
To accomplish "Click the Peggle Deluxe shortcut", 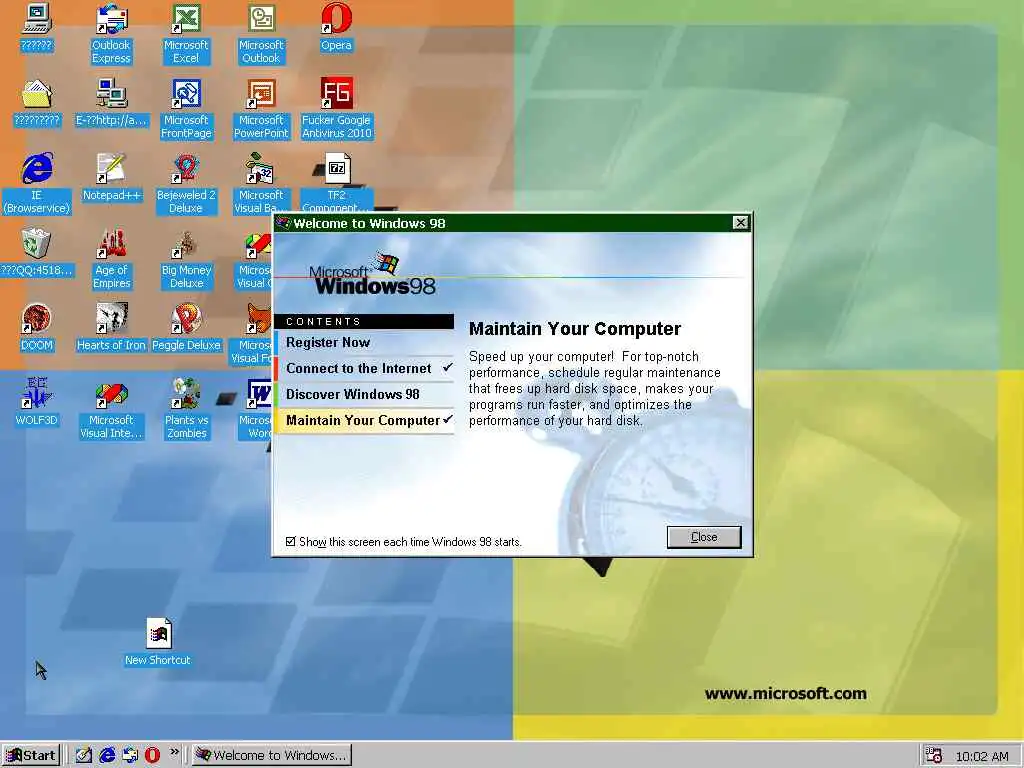I will click(x=186, y=328).
